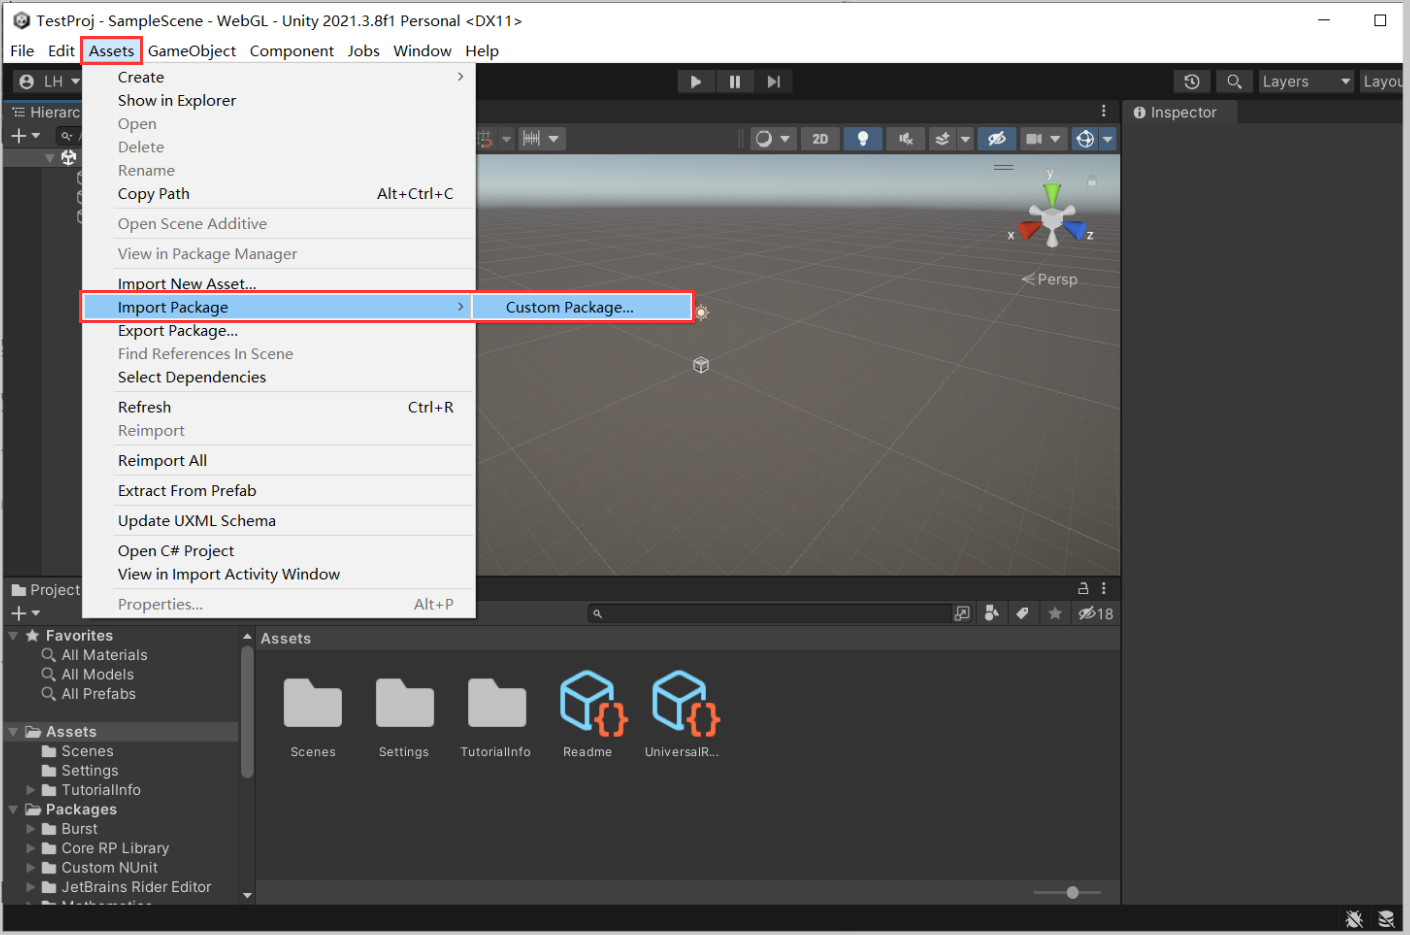
Task: Click favorite star save search icon
Action: [x=1055, y=613]
